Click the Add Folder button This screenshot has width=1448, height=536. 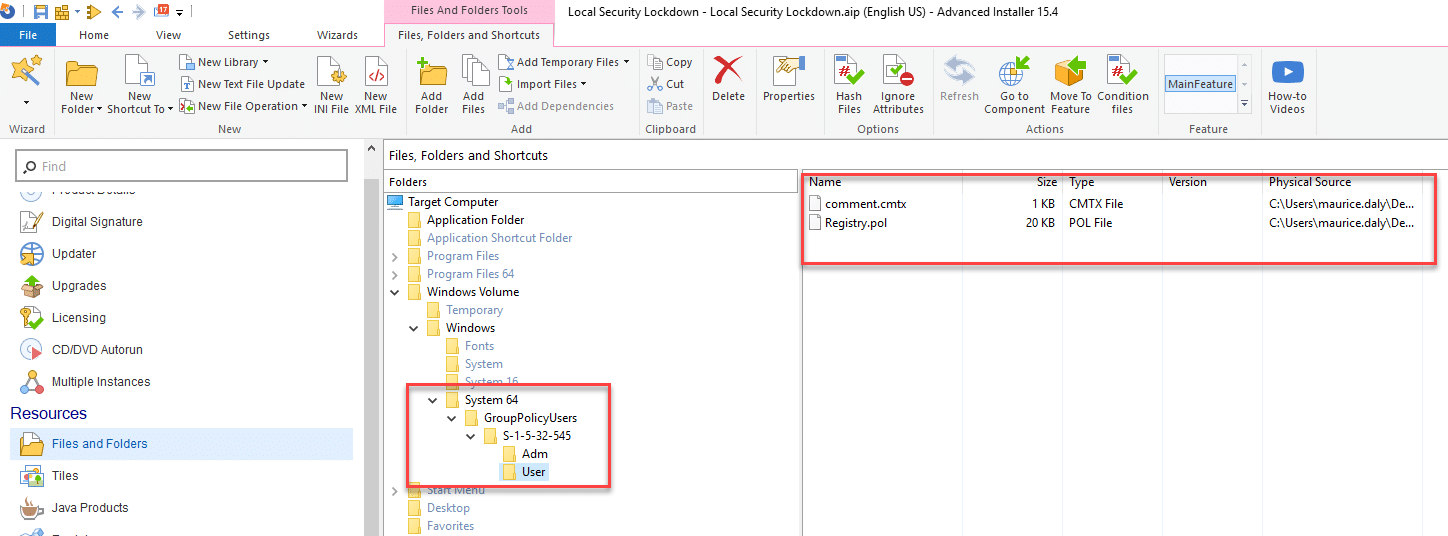point(432,85)
